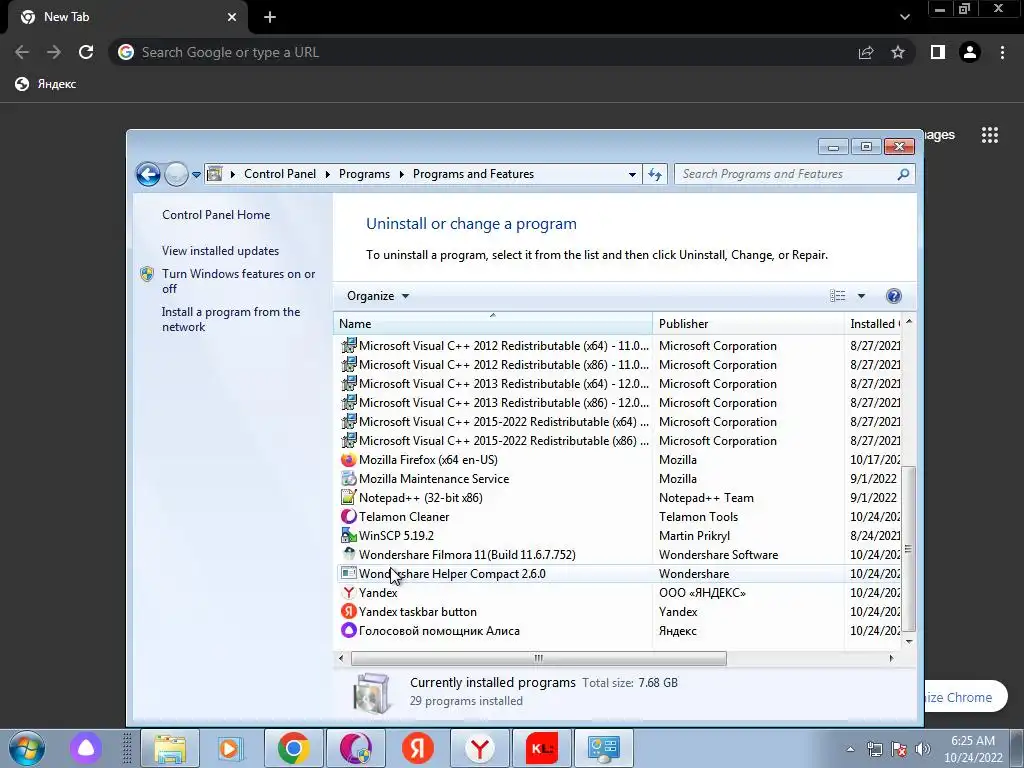Click Programs and Features breadcrumb
The width and height of the screenshot is (1024, 768).
pyautogui.click(x=473, y=174)
